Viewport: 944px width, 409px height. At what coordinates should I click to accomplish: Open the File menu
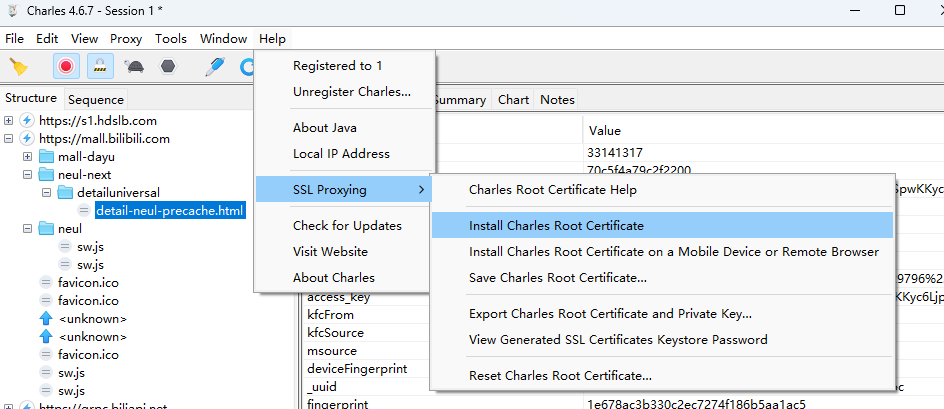pos(14,39)
